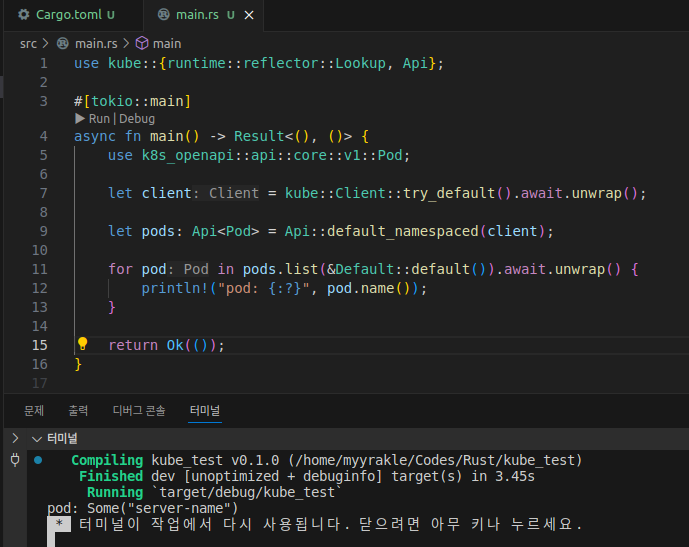The height and width of the screenshot is (547, 689).
Task: Open the 디버그 콘솔 panel tab
Action: 138,410
